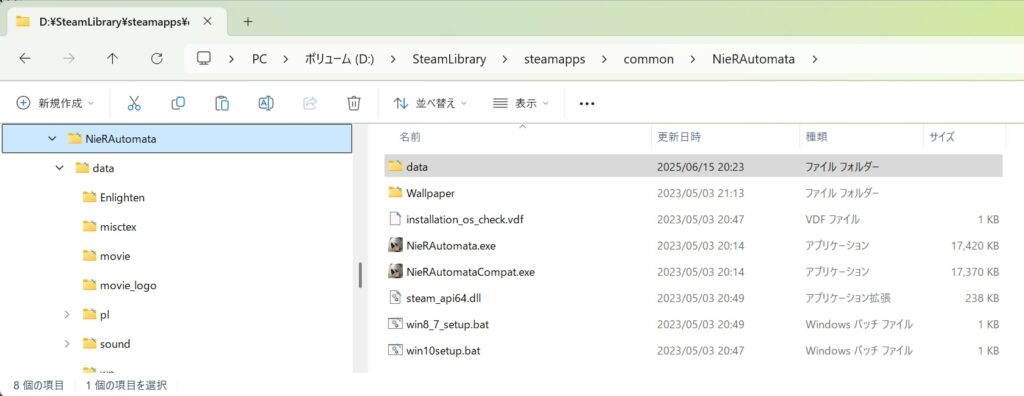Click the steam_api64.dll file icon
Screen dimensions: 1024x396
pos(394,297)
